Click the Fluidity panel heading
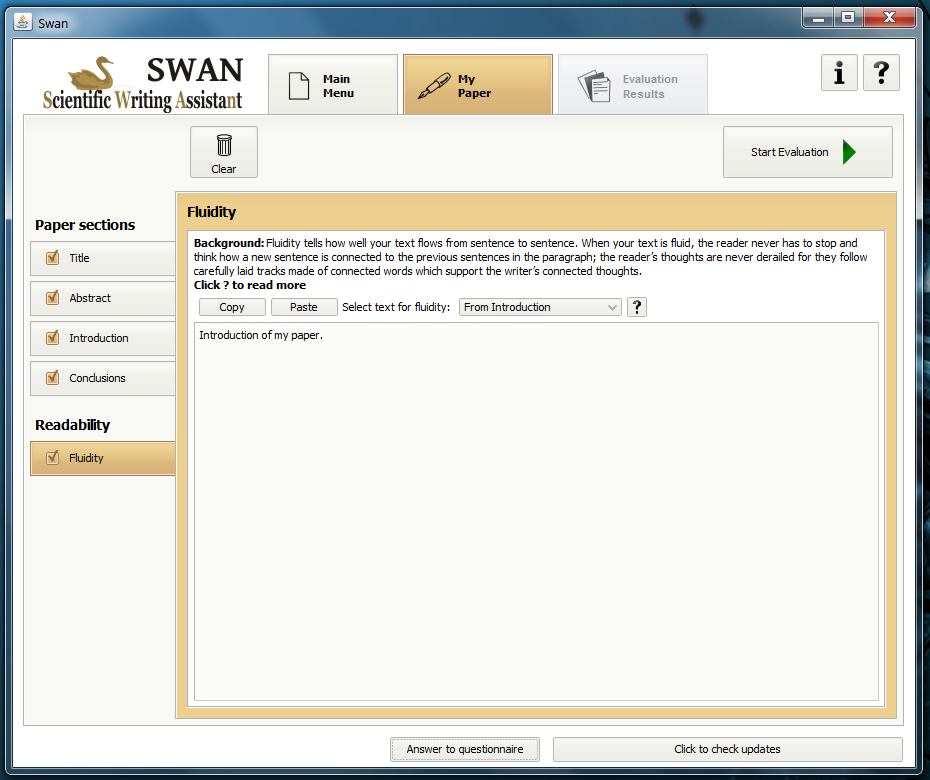Screen dimensions: 930x780 [x=211, y=212]
